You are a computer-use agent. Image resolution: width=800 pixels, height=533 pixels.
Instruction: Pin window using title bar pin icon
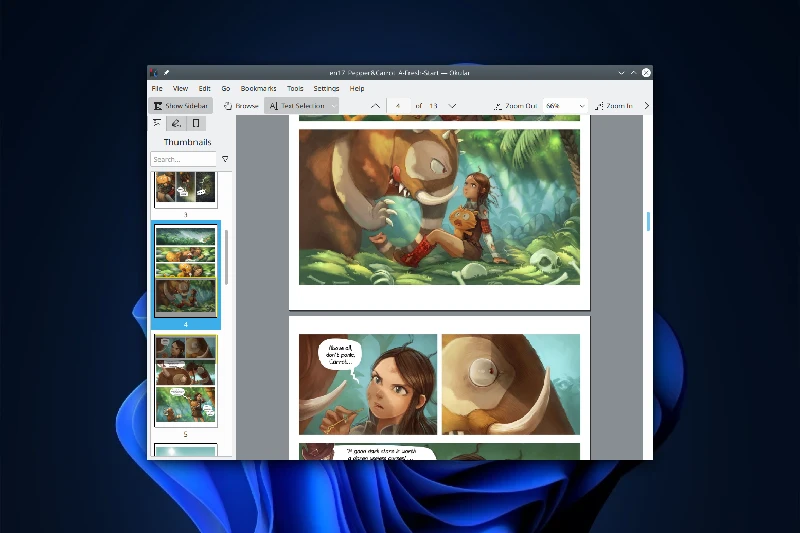[167, 72]
